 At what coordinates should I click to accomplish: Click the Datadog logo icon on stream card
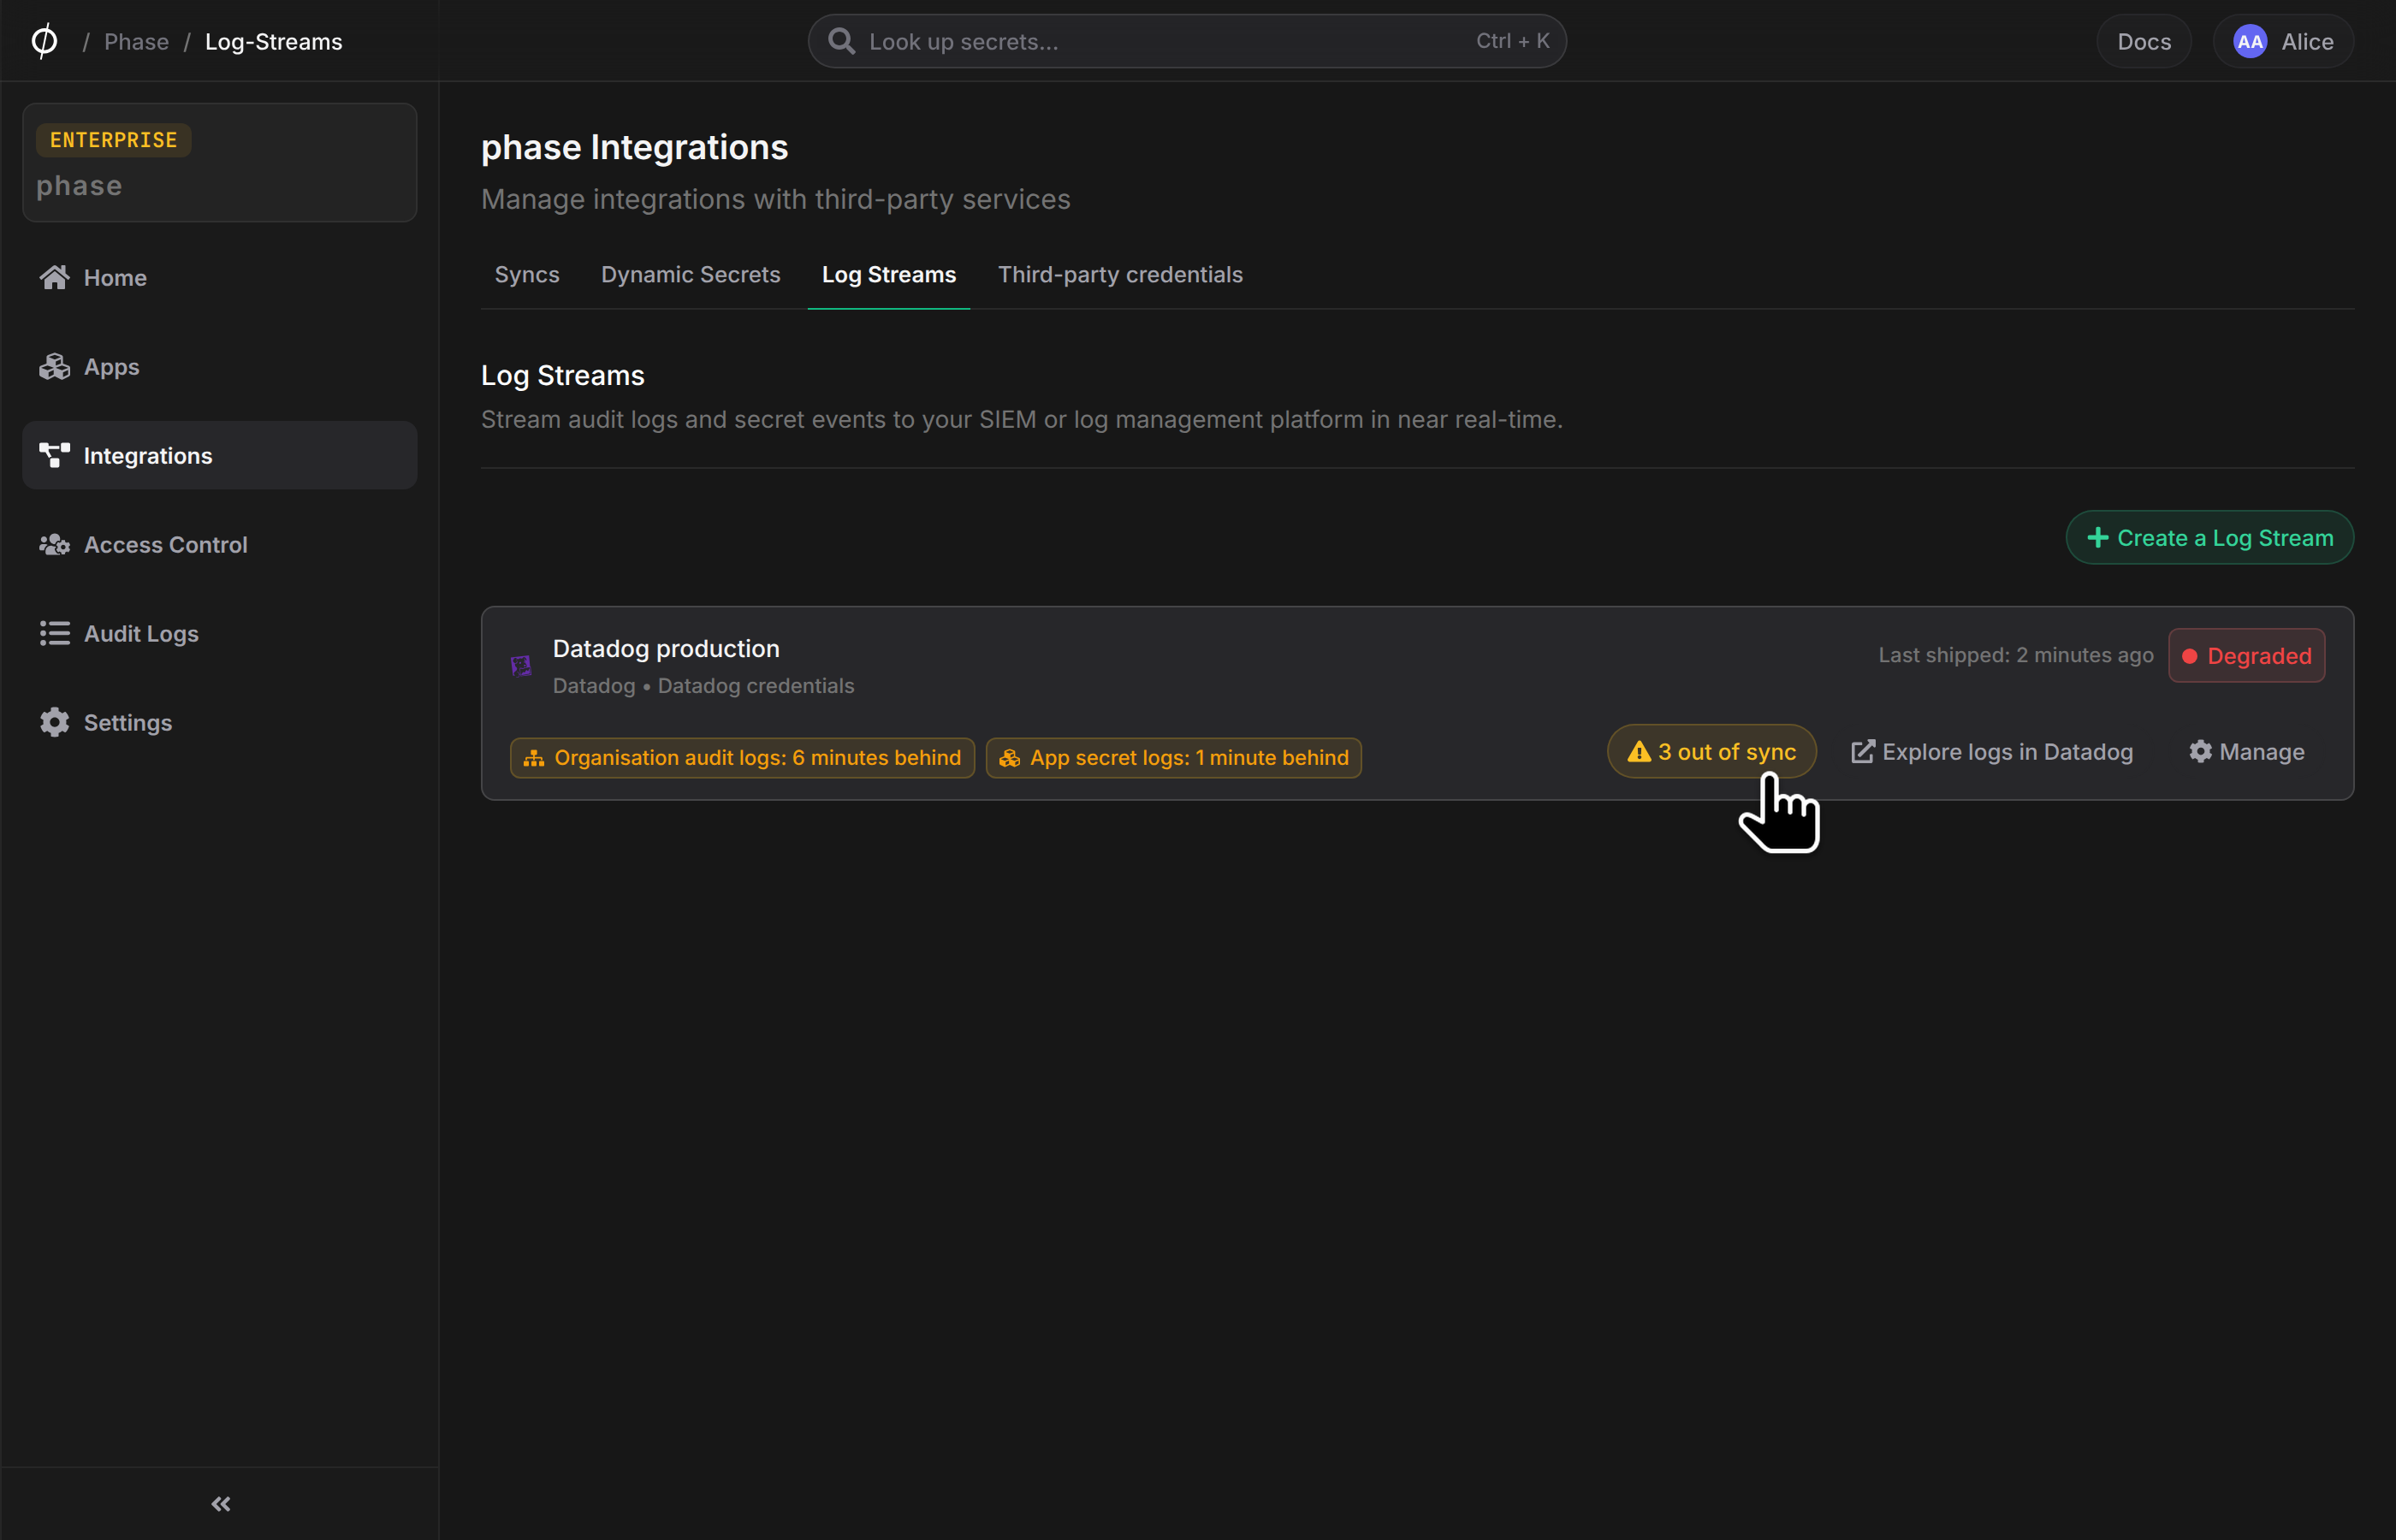click(521, 666)
